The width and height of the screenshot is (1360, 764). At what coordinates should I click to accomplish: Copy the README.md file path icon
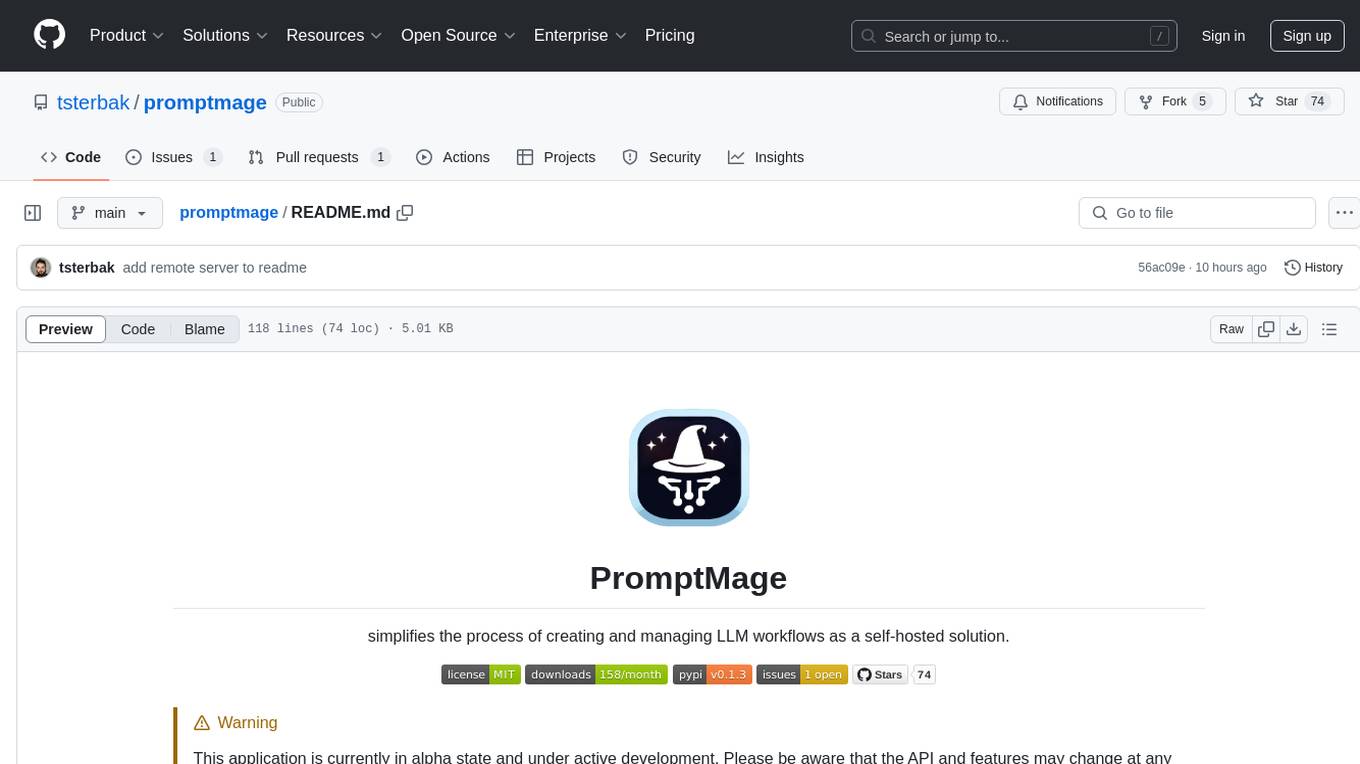pos(405,212)
